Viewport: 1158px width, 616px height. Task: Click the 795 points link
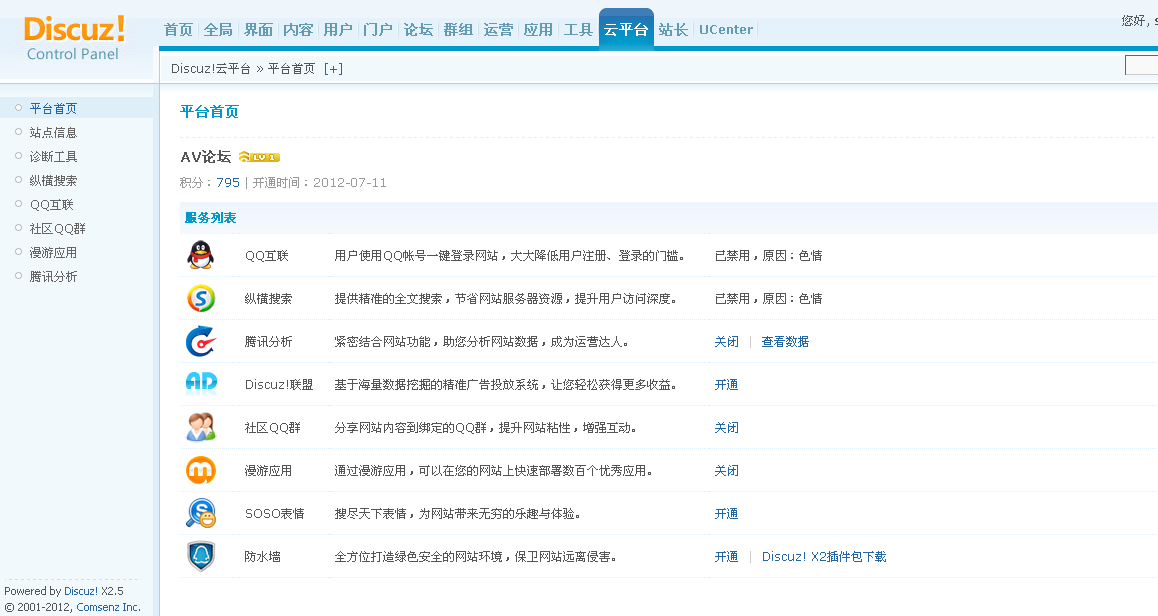point(228,182)
